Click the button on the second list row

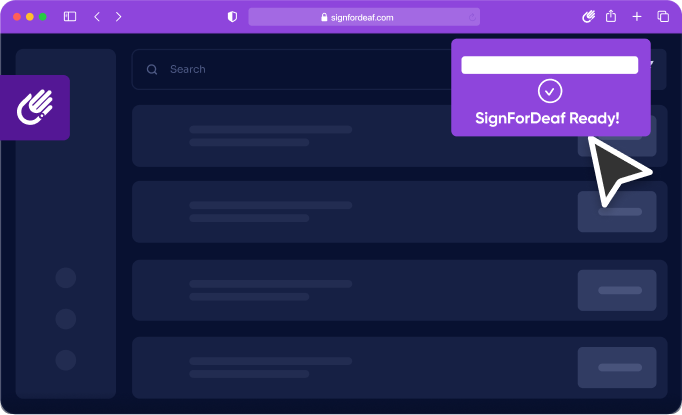[617, 211]
